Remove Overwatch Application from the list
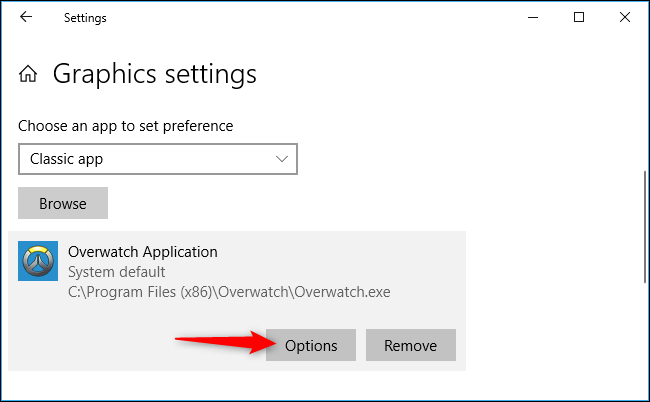 pyautogui.click(x=410, y=345)
